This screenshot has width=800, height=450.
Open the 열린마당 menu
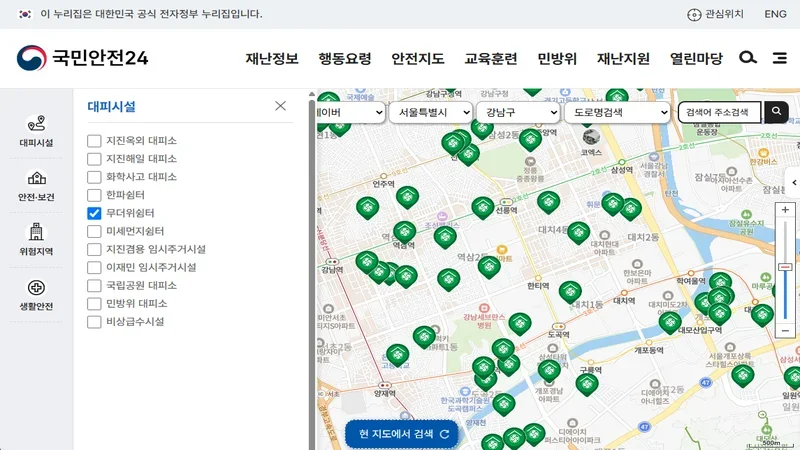(696, 59)
